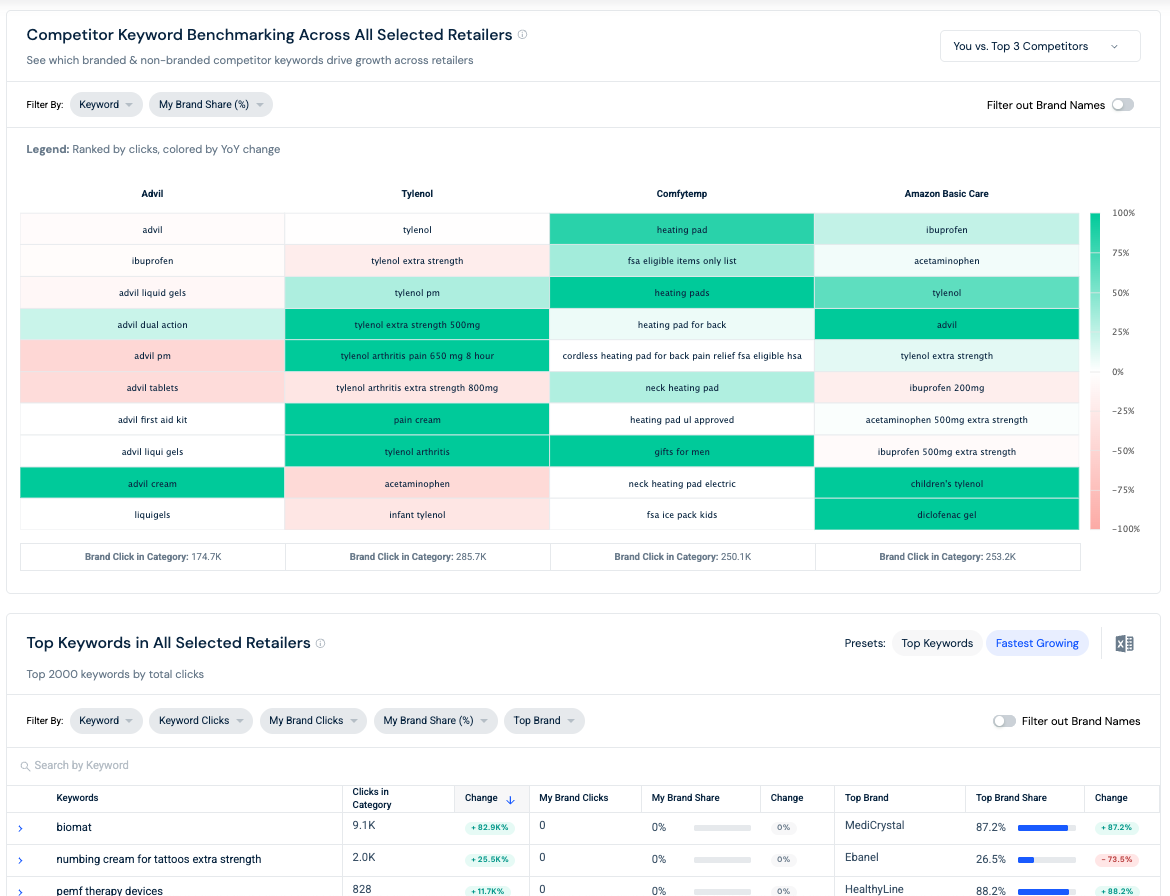Screen dimensions: 1170x896
Task: Open You vs. Top 3 Competitors dropdown
Action: click(1039, 46)
